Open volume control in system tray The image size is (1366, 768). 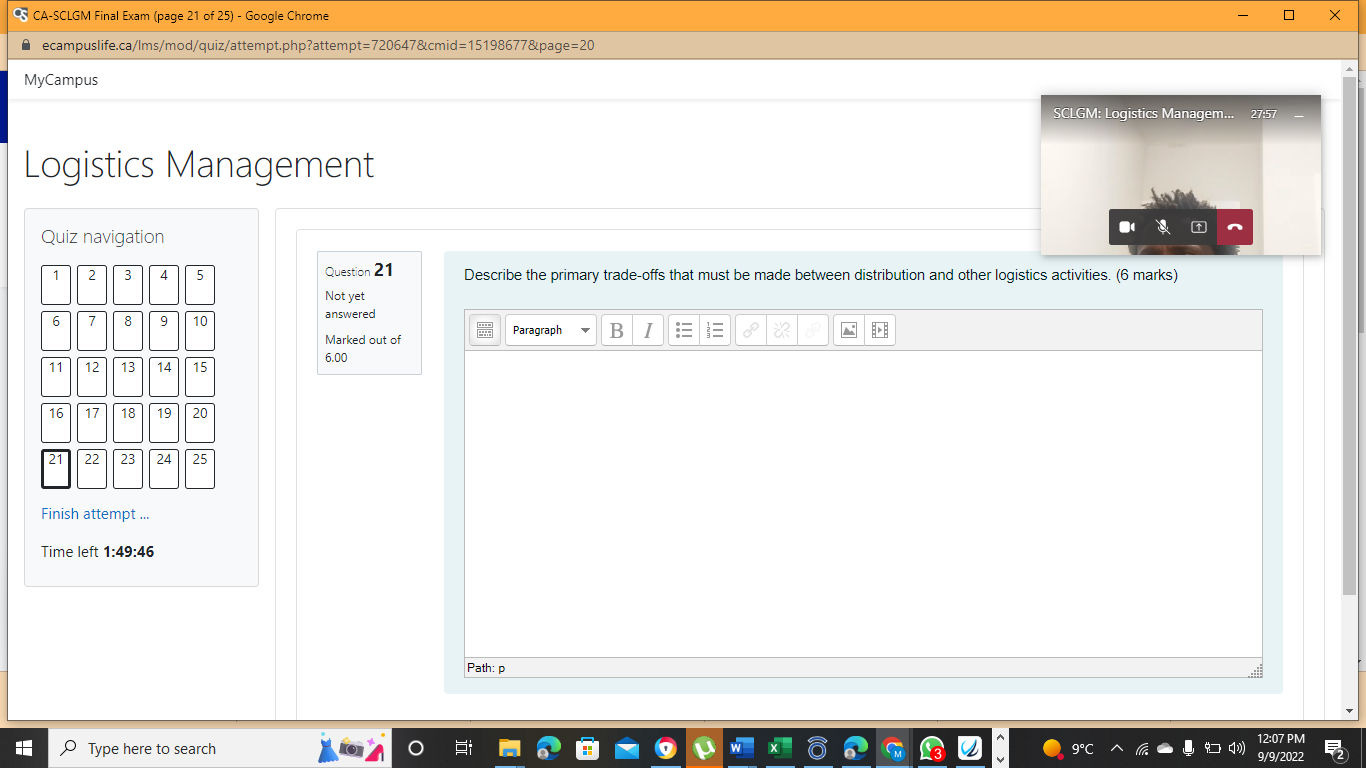coord(1237,748)
